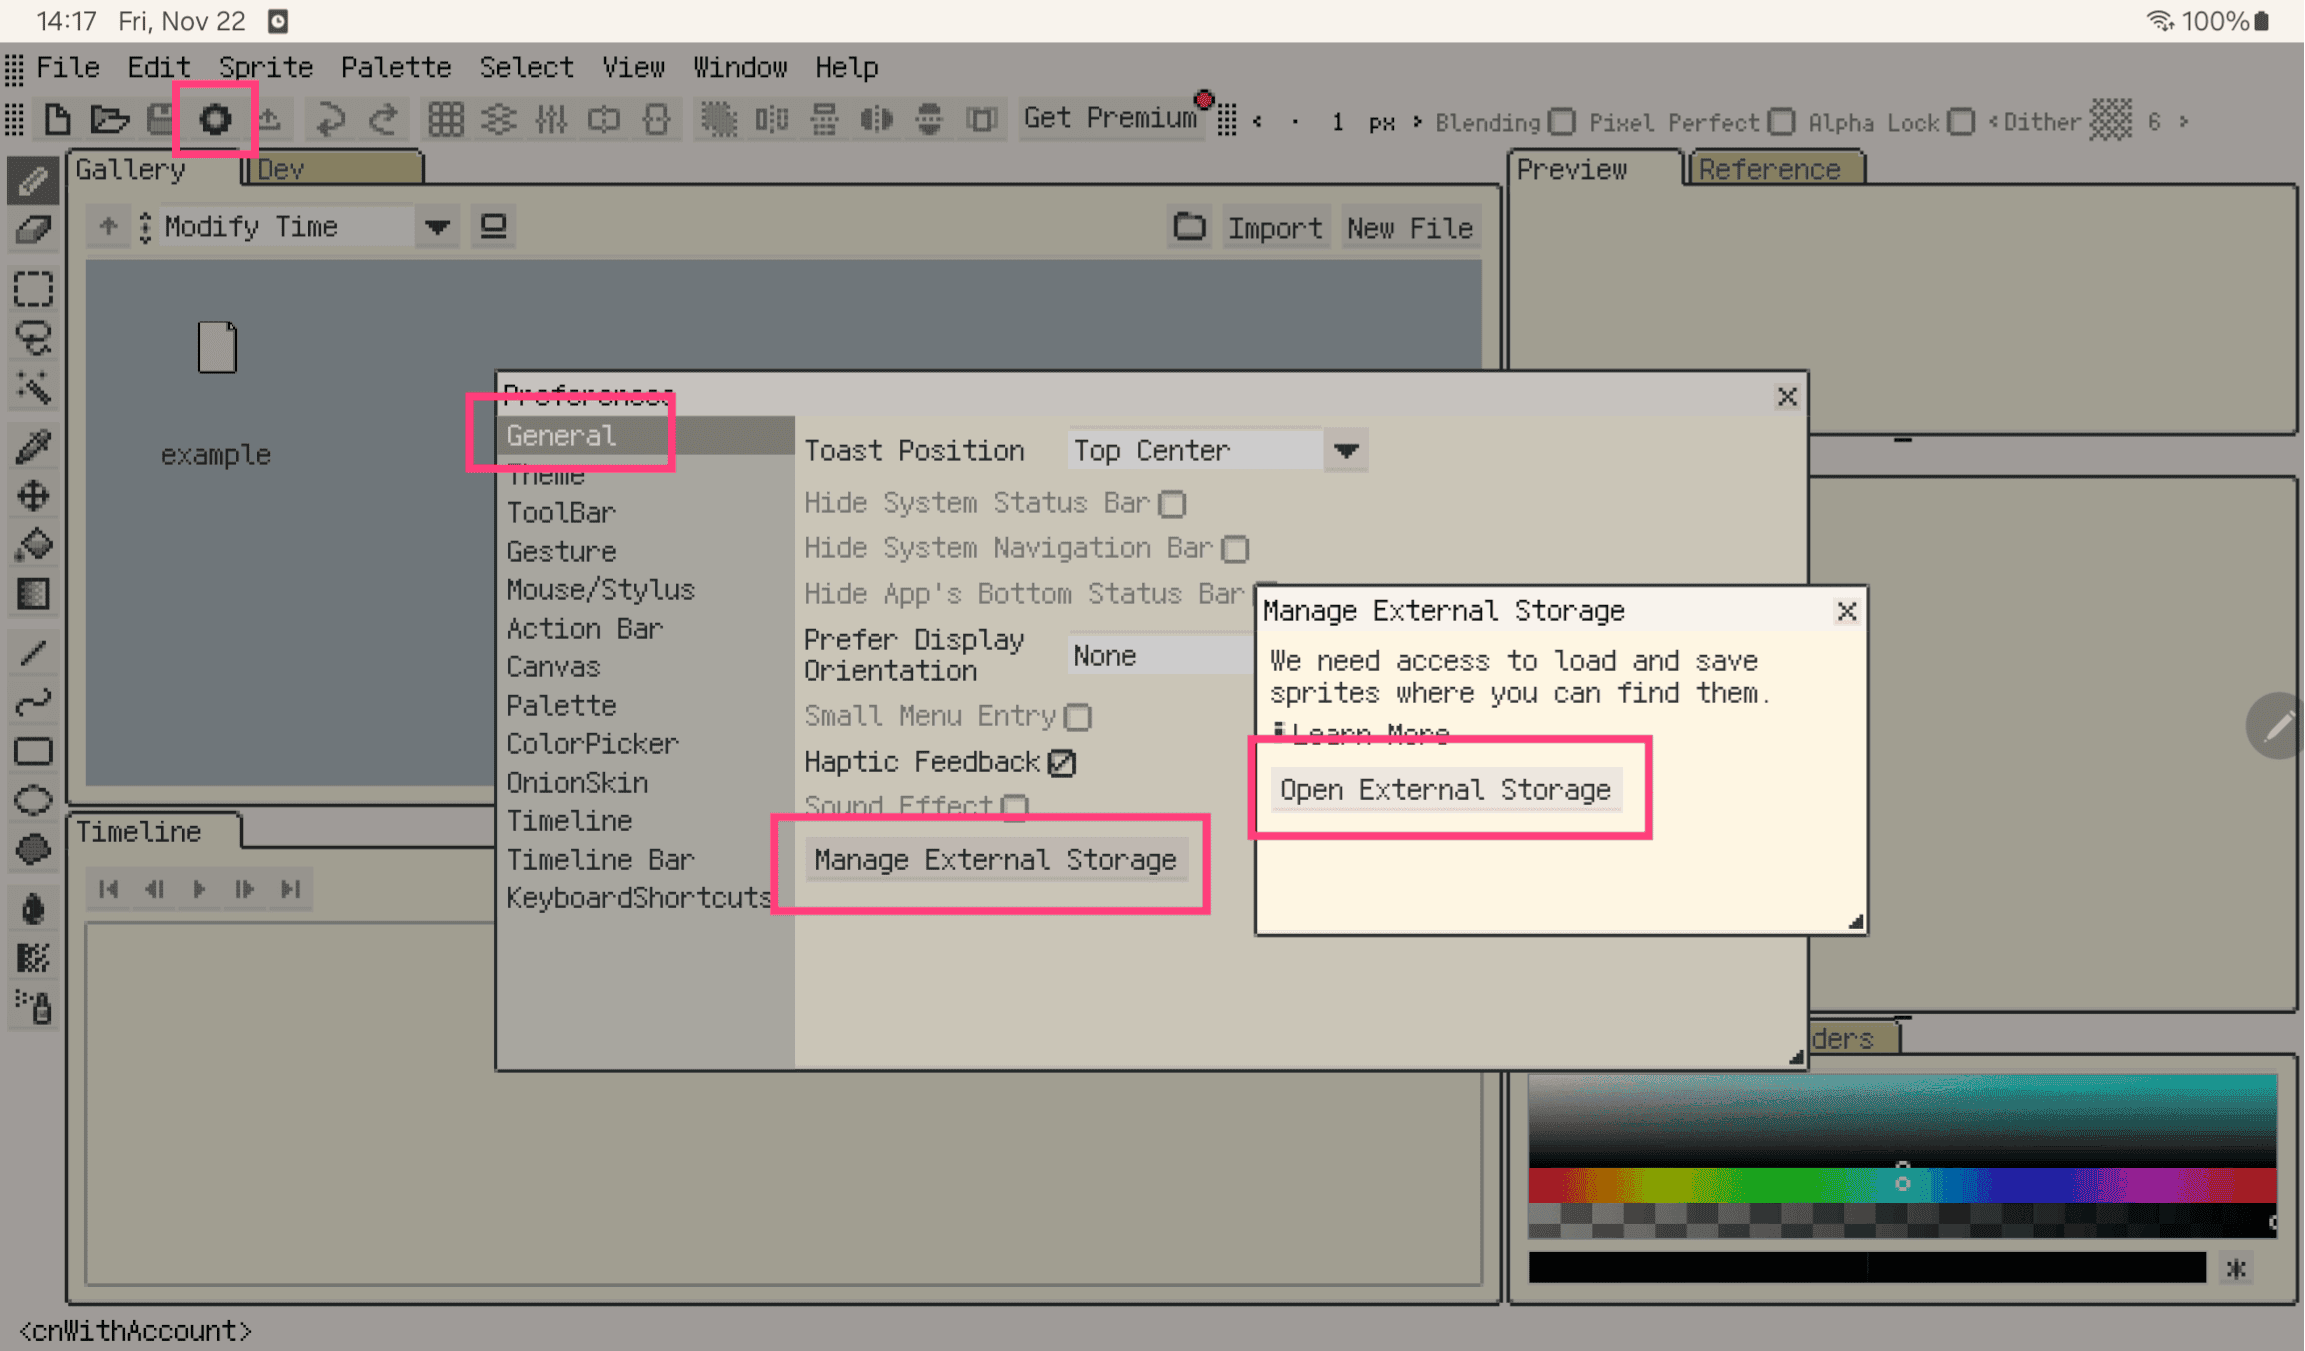Click Manage External Storage in Preferences
This screenshot has height=1351, width=2305.
pyautogui.click(x=995, y=859)
